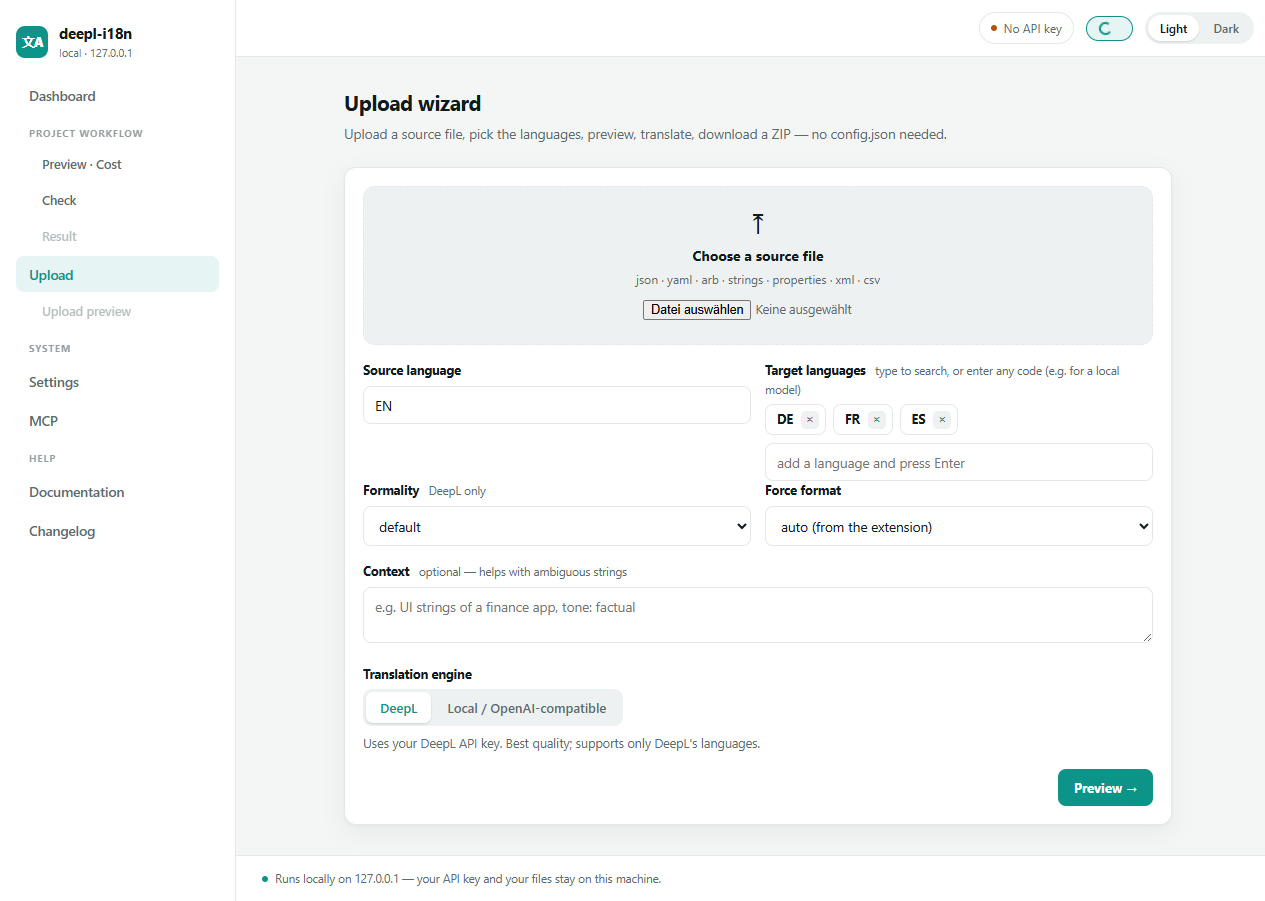Image resolution: width=1265 pixels, height=901 pixels.
Task: Focus the add a language input field
Action: pos(959,462)
